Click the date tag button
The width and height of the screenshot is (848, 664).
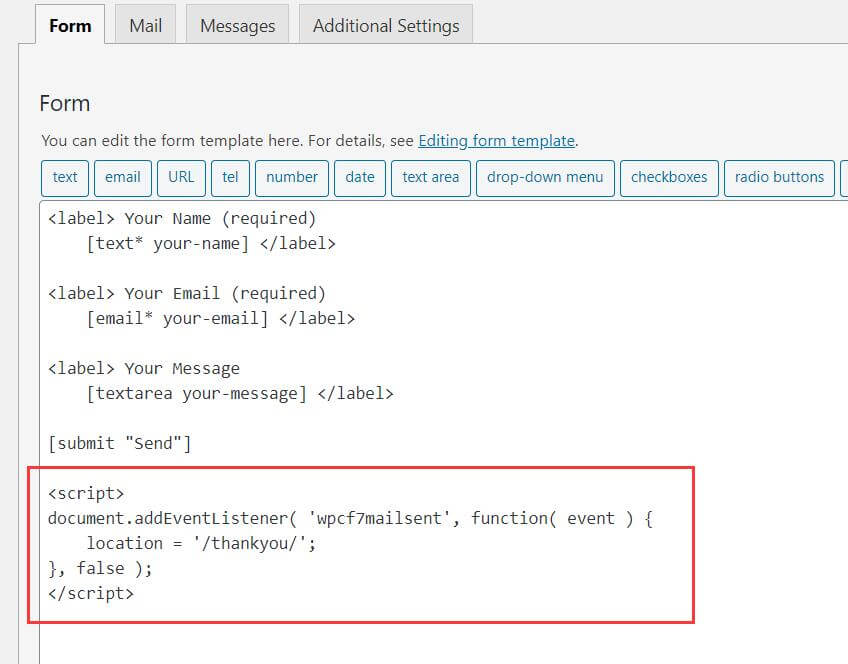(360, 177)
